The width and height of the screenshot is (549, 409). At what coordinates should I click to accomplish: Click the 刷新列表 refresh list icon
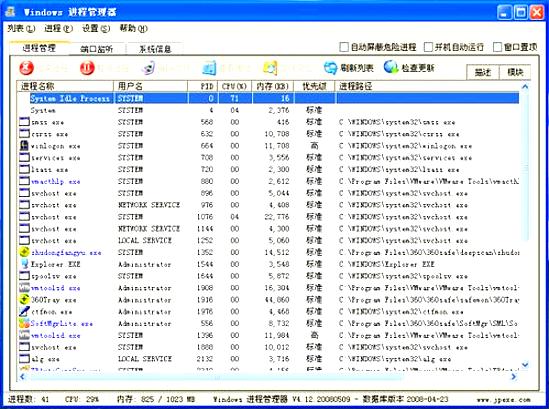pos(330,68)
